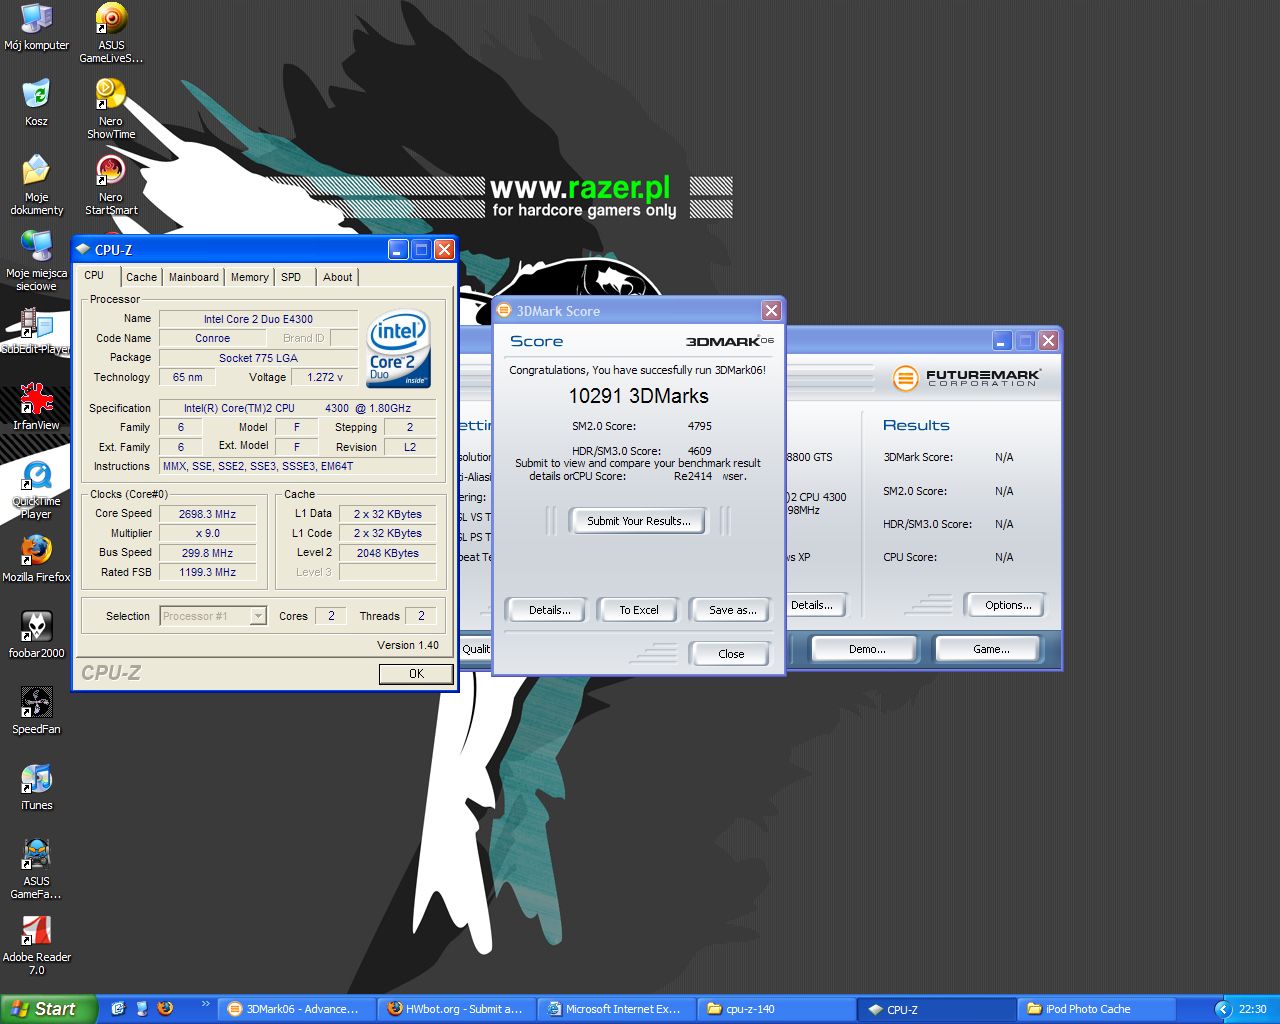Switch to HWbot.org Firefox taskbar item
The height and width of the screenshot is (1024, 1280).
pos(458,1009)
